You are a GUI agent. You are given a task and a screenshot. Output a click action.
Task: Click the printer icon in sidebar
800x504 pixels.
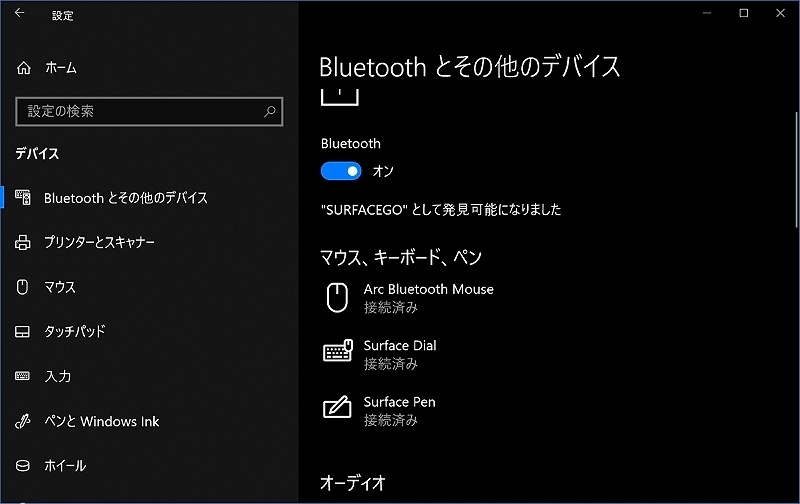pos(23,243)
